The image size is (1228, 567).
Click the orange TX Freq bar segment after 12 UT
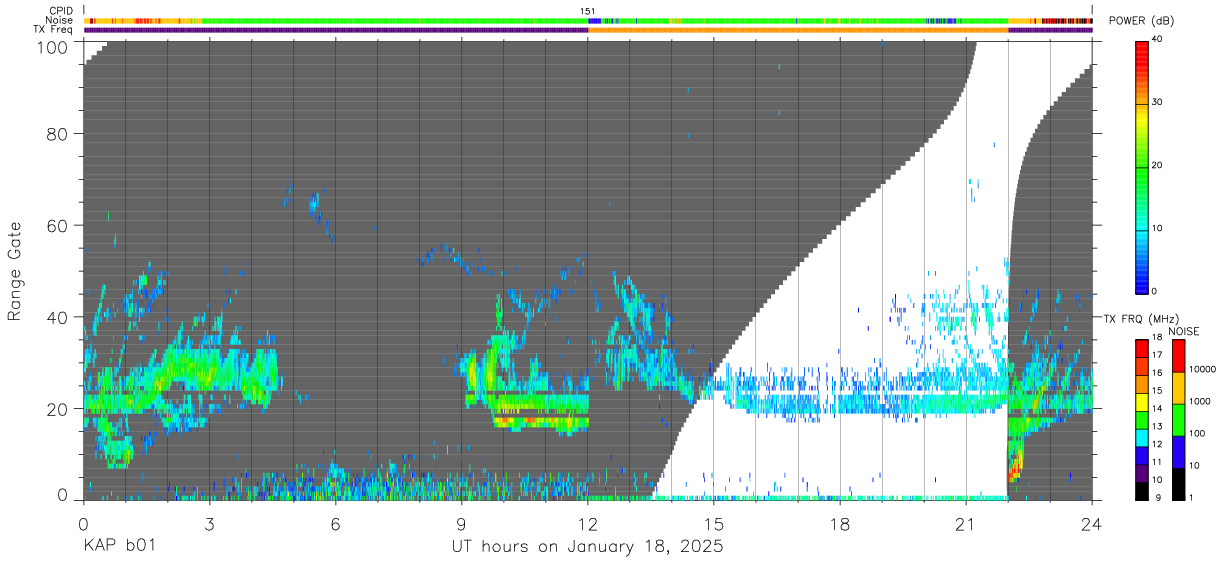[x=798, y=30]
